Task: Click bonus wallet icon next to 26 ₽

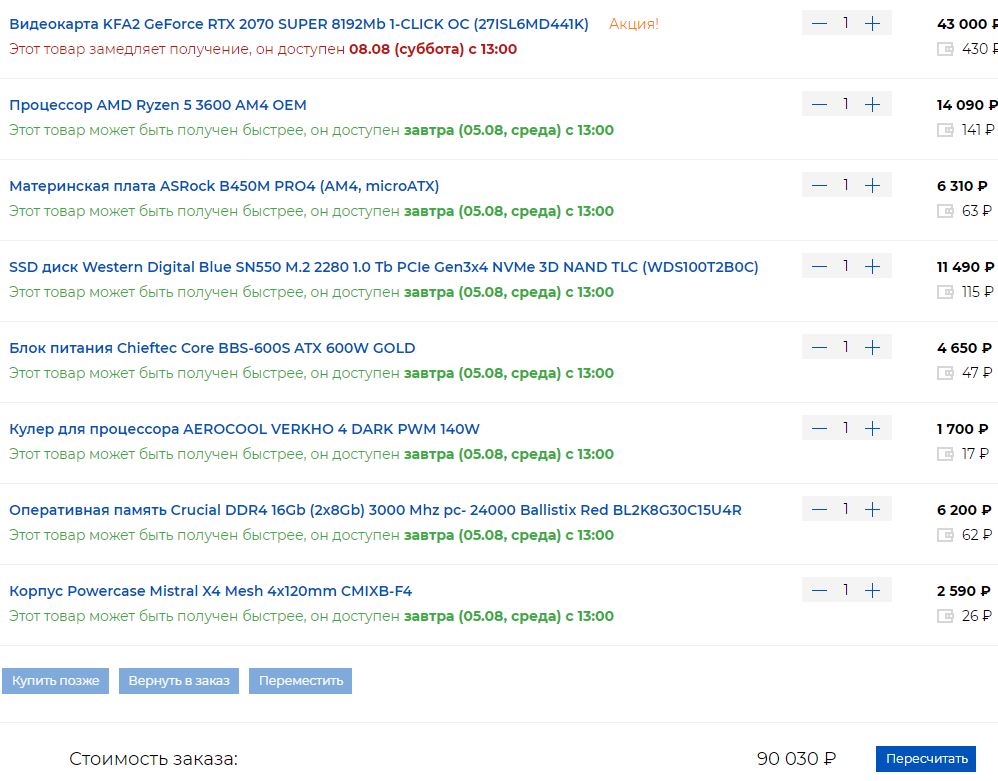Action: click(x=945, y=616)
